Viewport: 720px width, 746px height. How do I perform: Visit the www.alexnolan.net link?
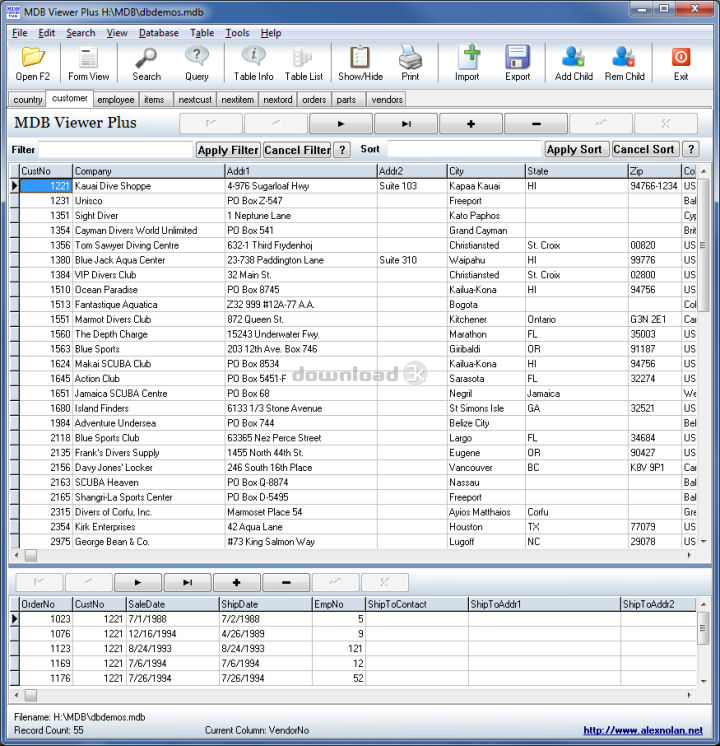point(643,730)
